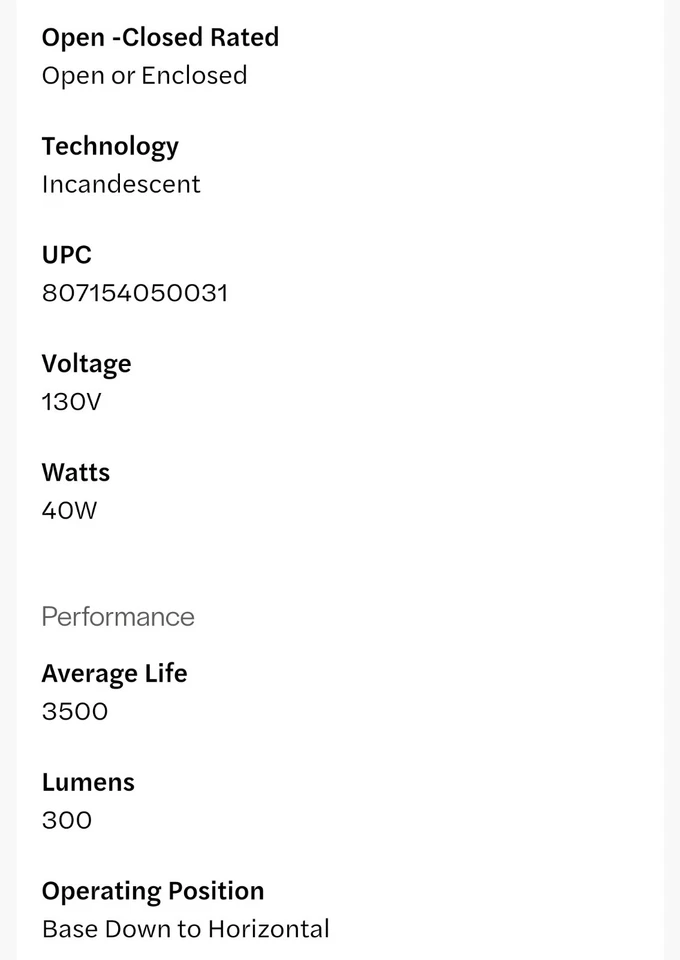Click the Average Life label
680x960 pixels.
114,674
